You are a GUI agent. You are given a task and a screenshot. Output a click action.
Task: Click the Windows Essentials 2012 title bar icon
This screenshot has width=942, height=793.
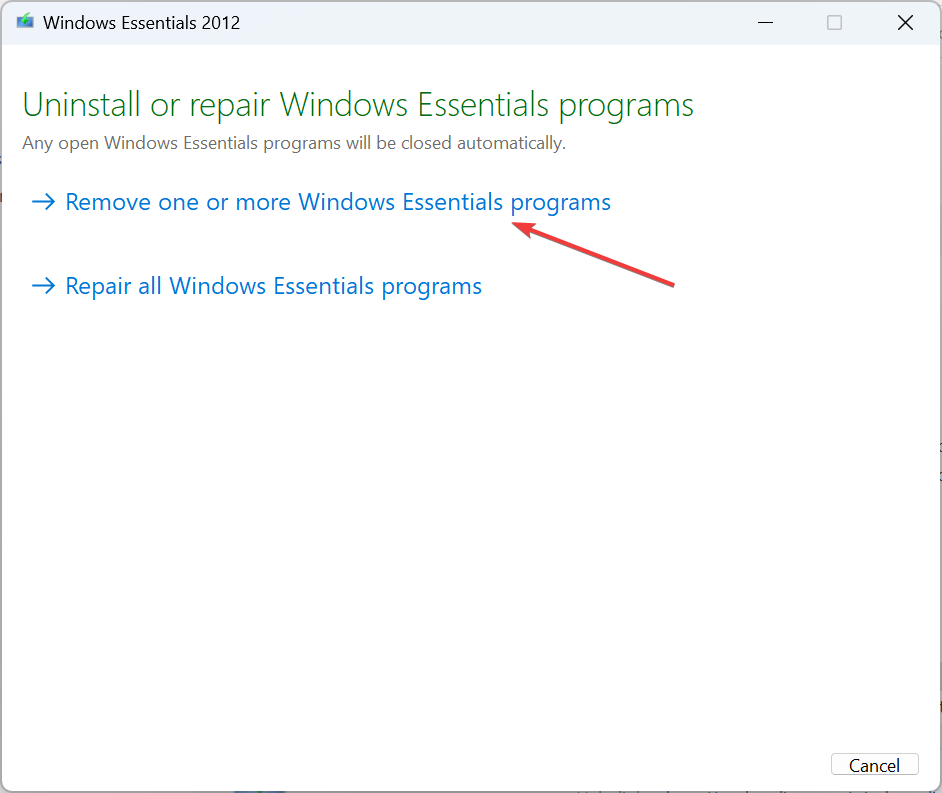point(25,22)
